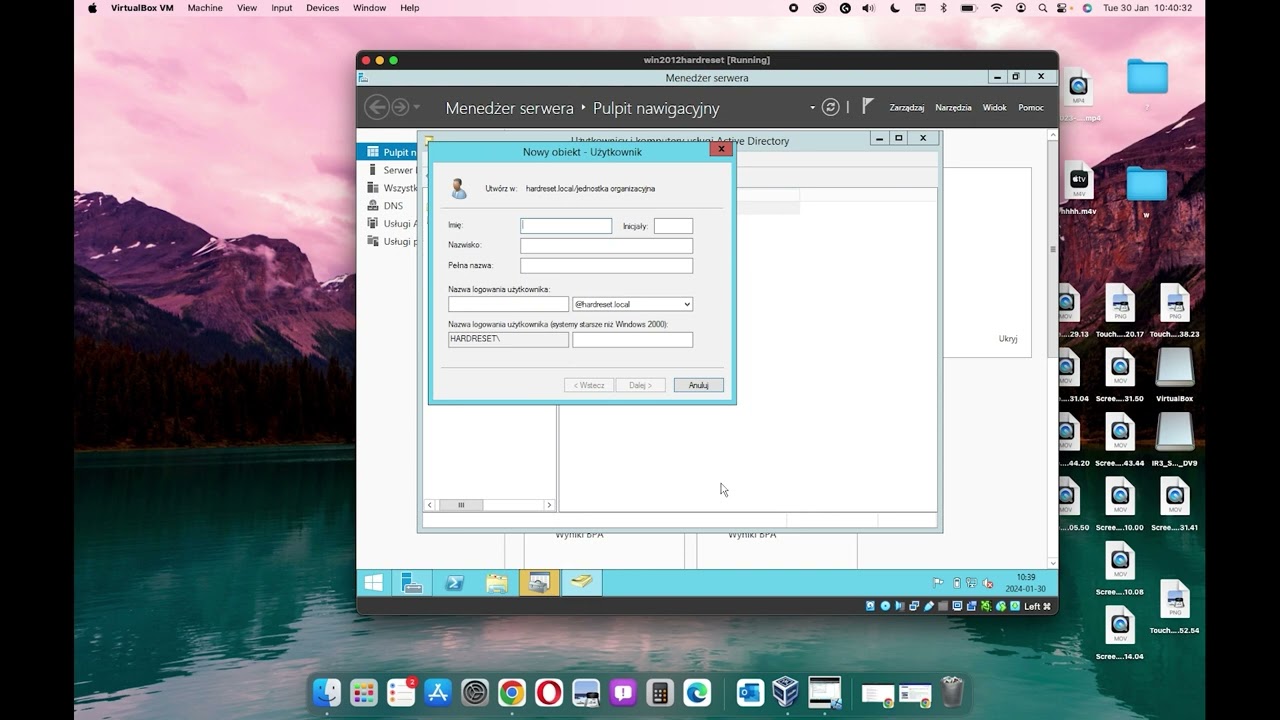Click the network icon in Windows tray
The image size is (1280, 720).
coord(971,583)
